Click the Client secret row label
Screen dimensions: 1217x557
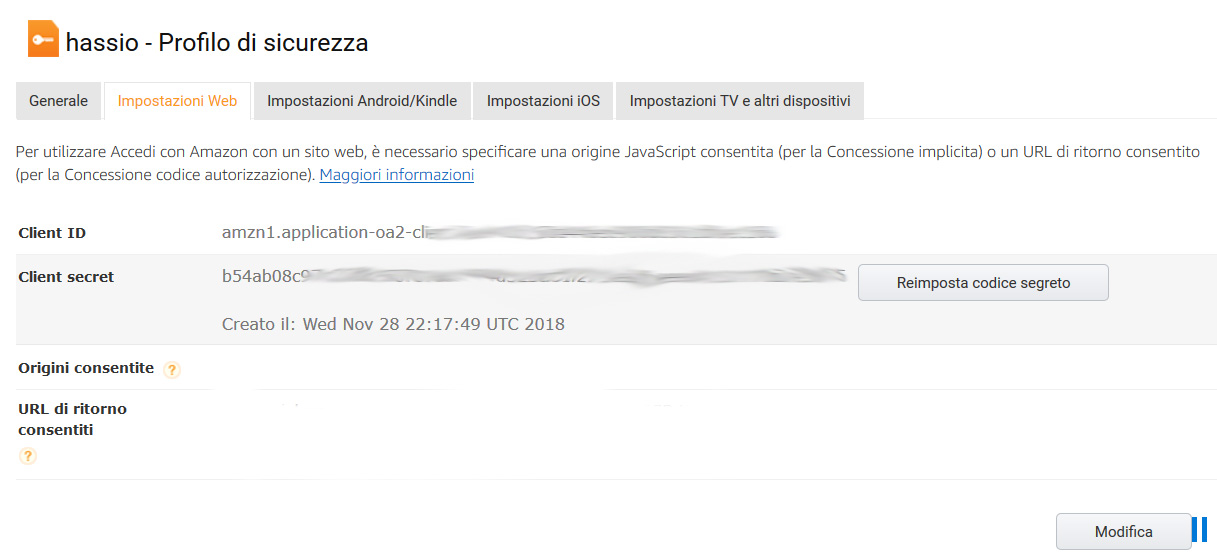(66, 277)
